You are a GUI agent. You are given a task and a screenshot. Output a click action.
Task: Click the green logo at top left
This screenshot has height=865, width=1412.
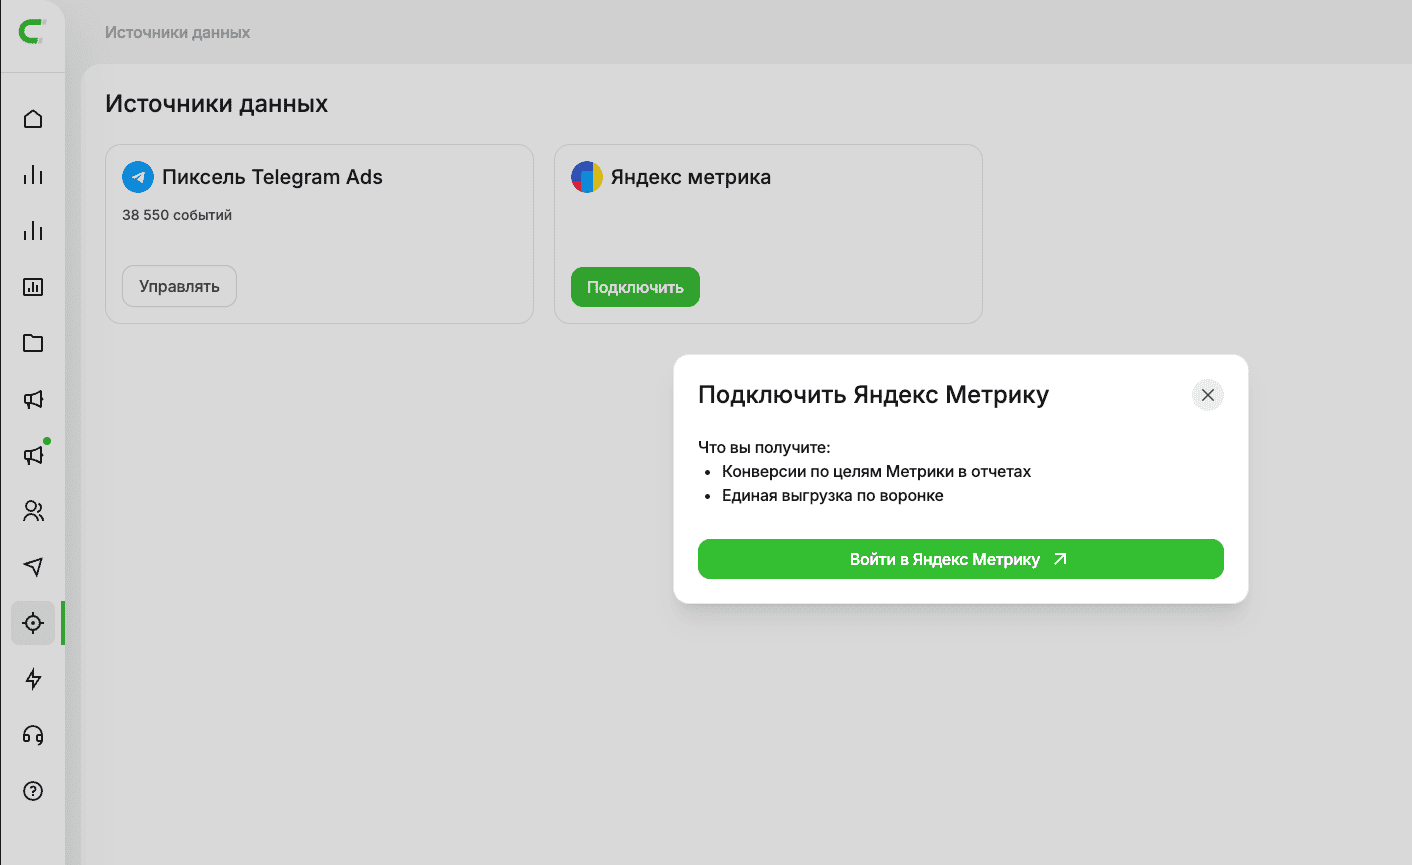pos(33,32)
